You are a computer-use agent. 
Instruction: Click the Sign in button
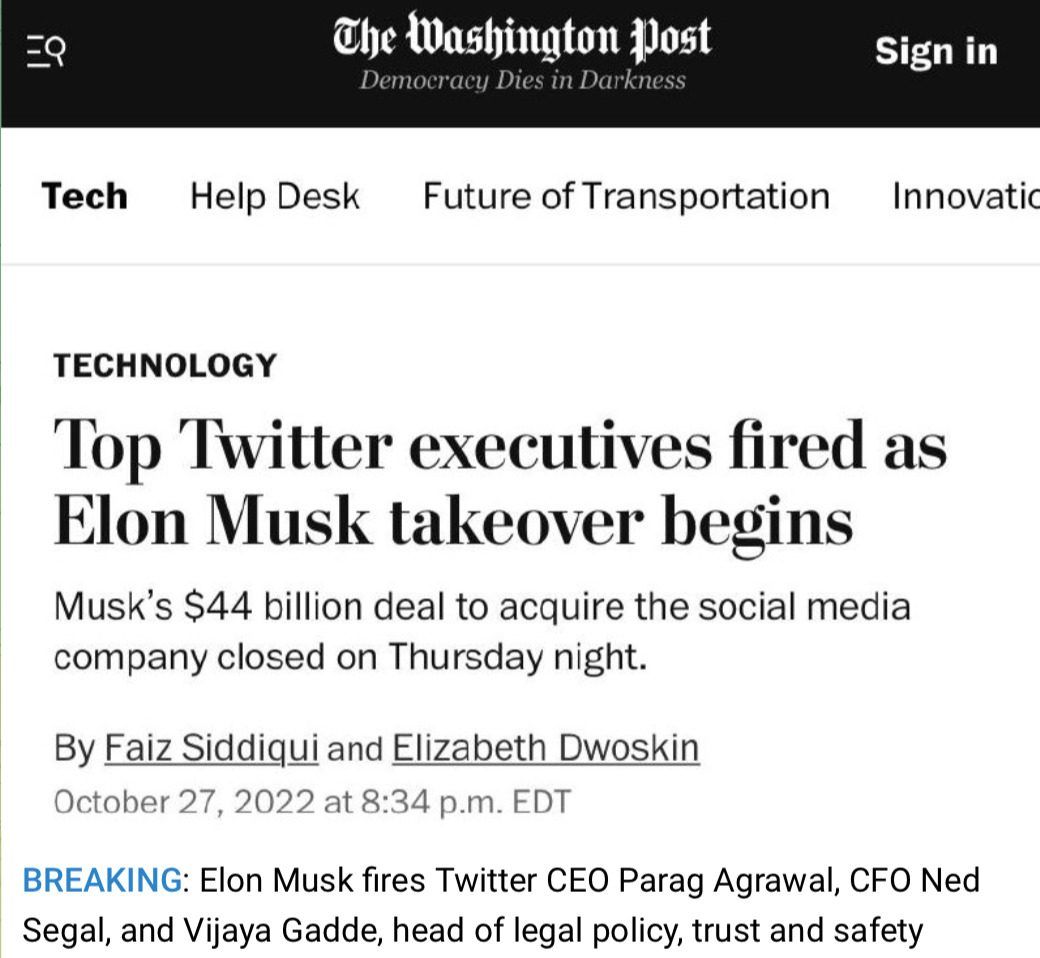coord(935,51)
